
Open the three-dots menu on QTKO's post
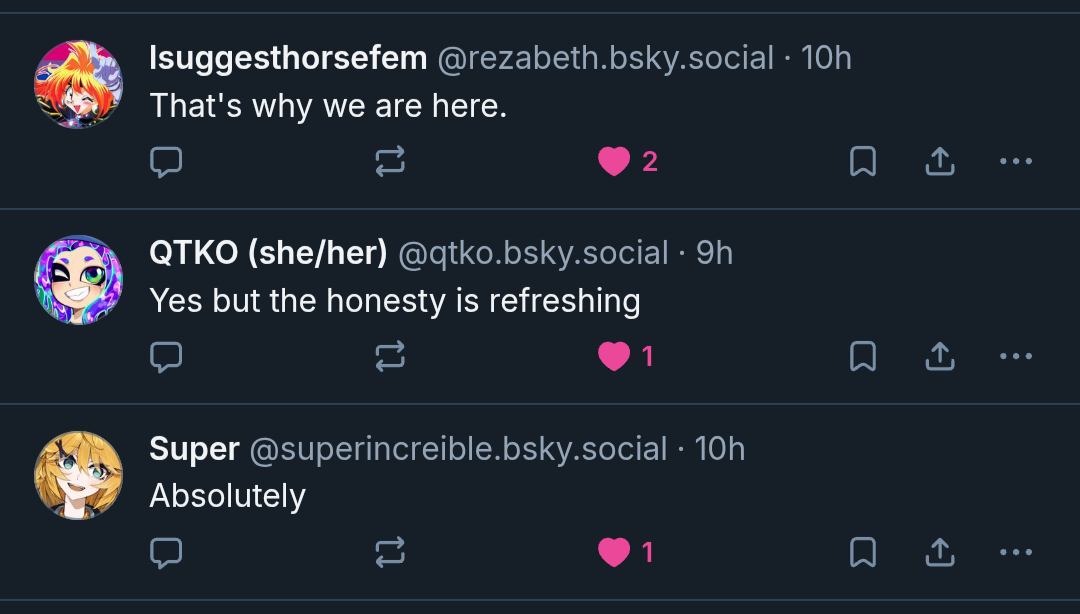pyautogui.click(x=1016, y=356)
